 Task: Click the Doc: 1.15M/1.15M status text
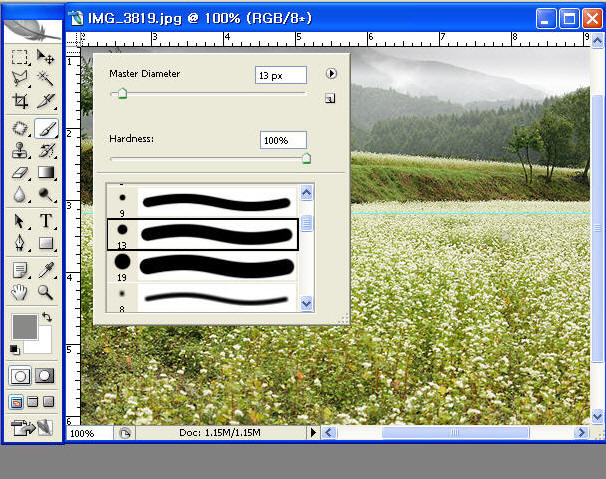(x=220, y=433)
